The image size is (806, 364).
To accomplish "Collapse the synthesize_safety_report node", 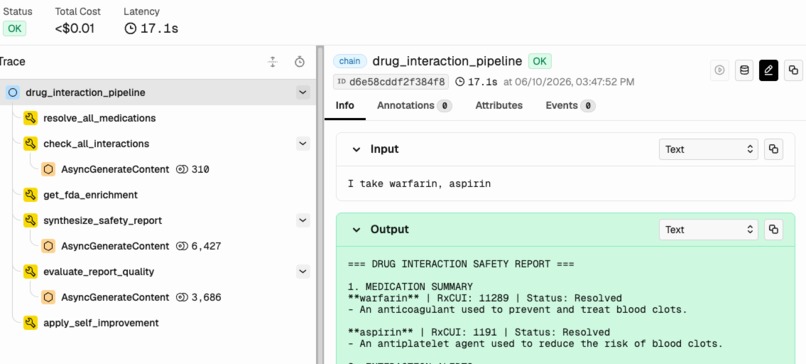I will click(x=303, y=221).
